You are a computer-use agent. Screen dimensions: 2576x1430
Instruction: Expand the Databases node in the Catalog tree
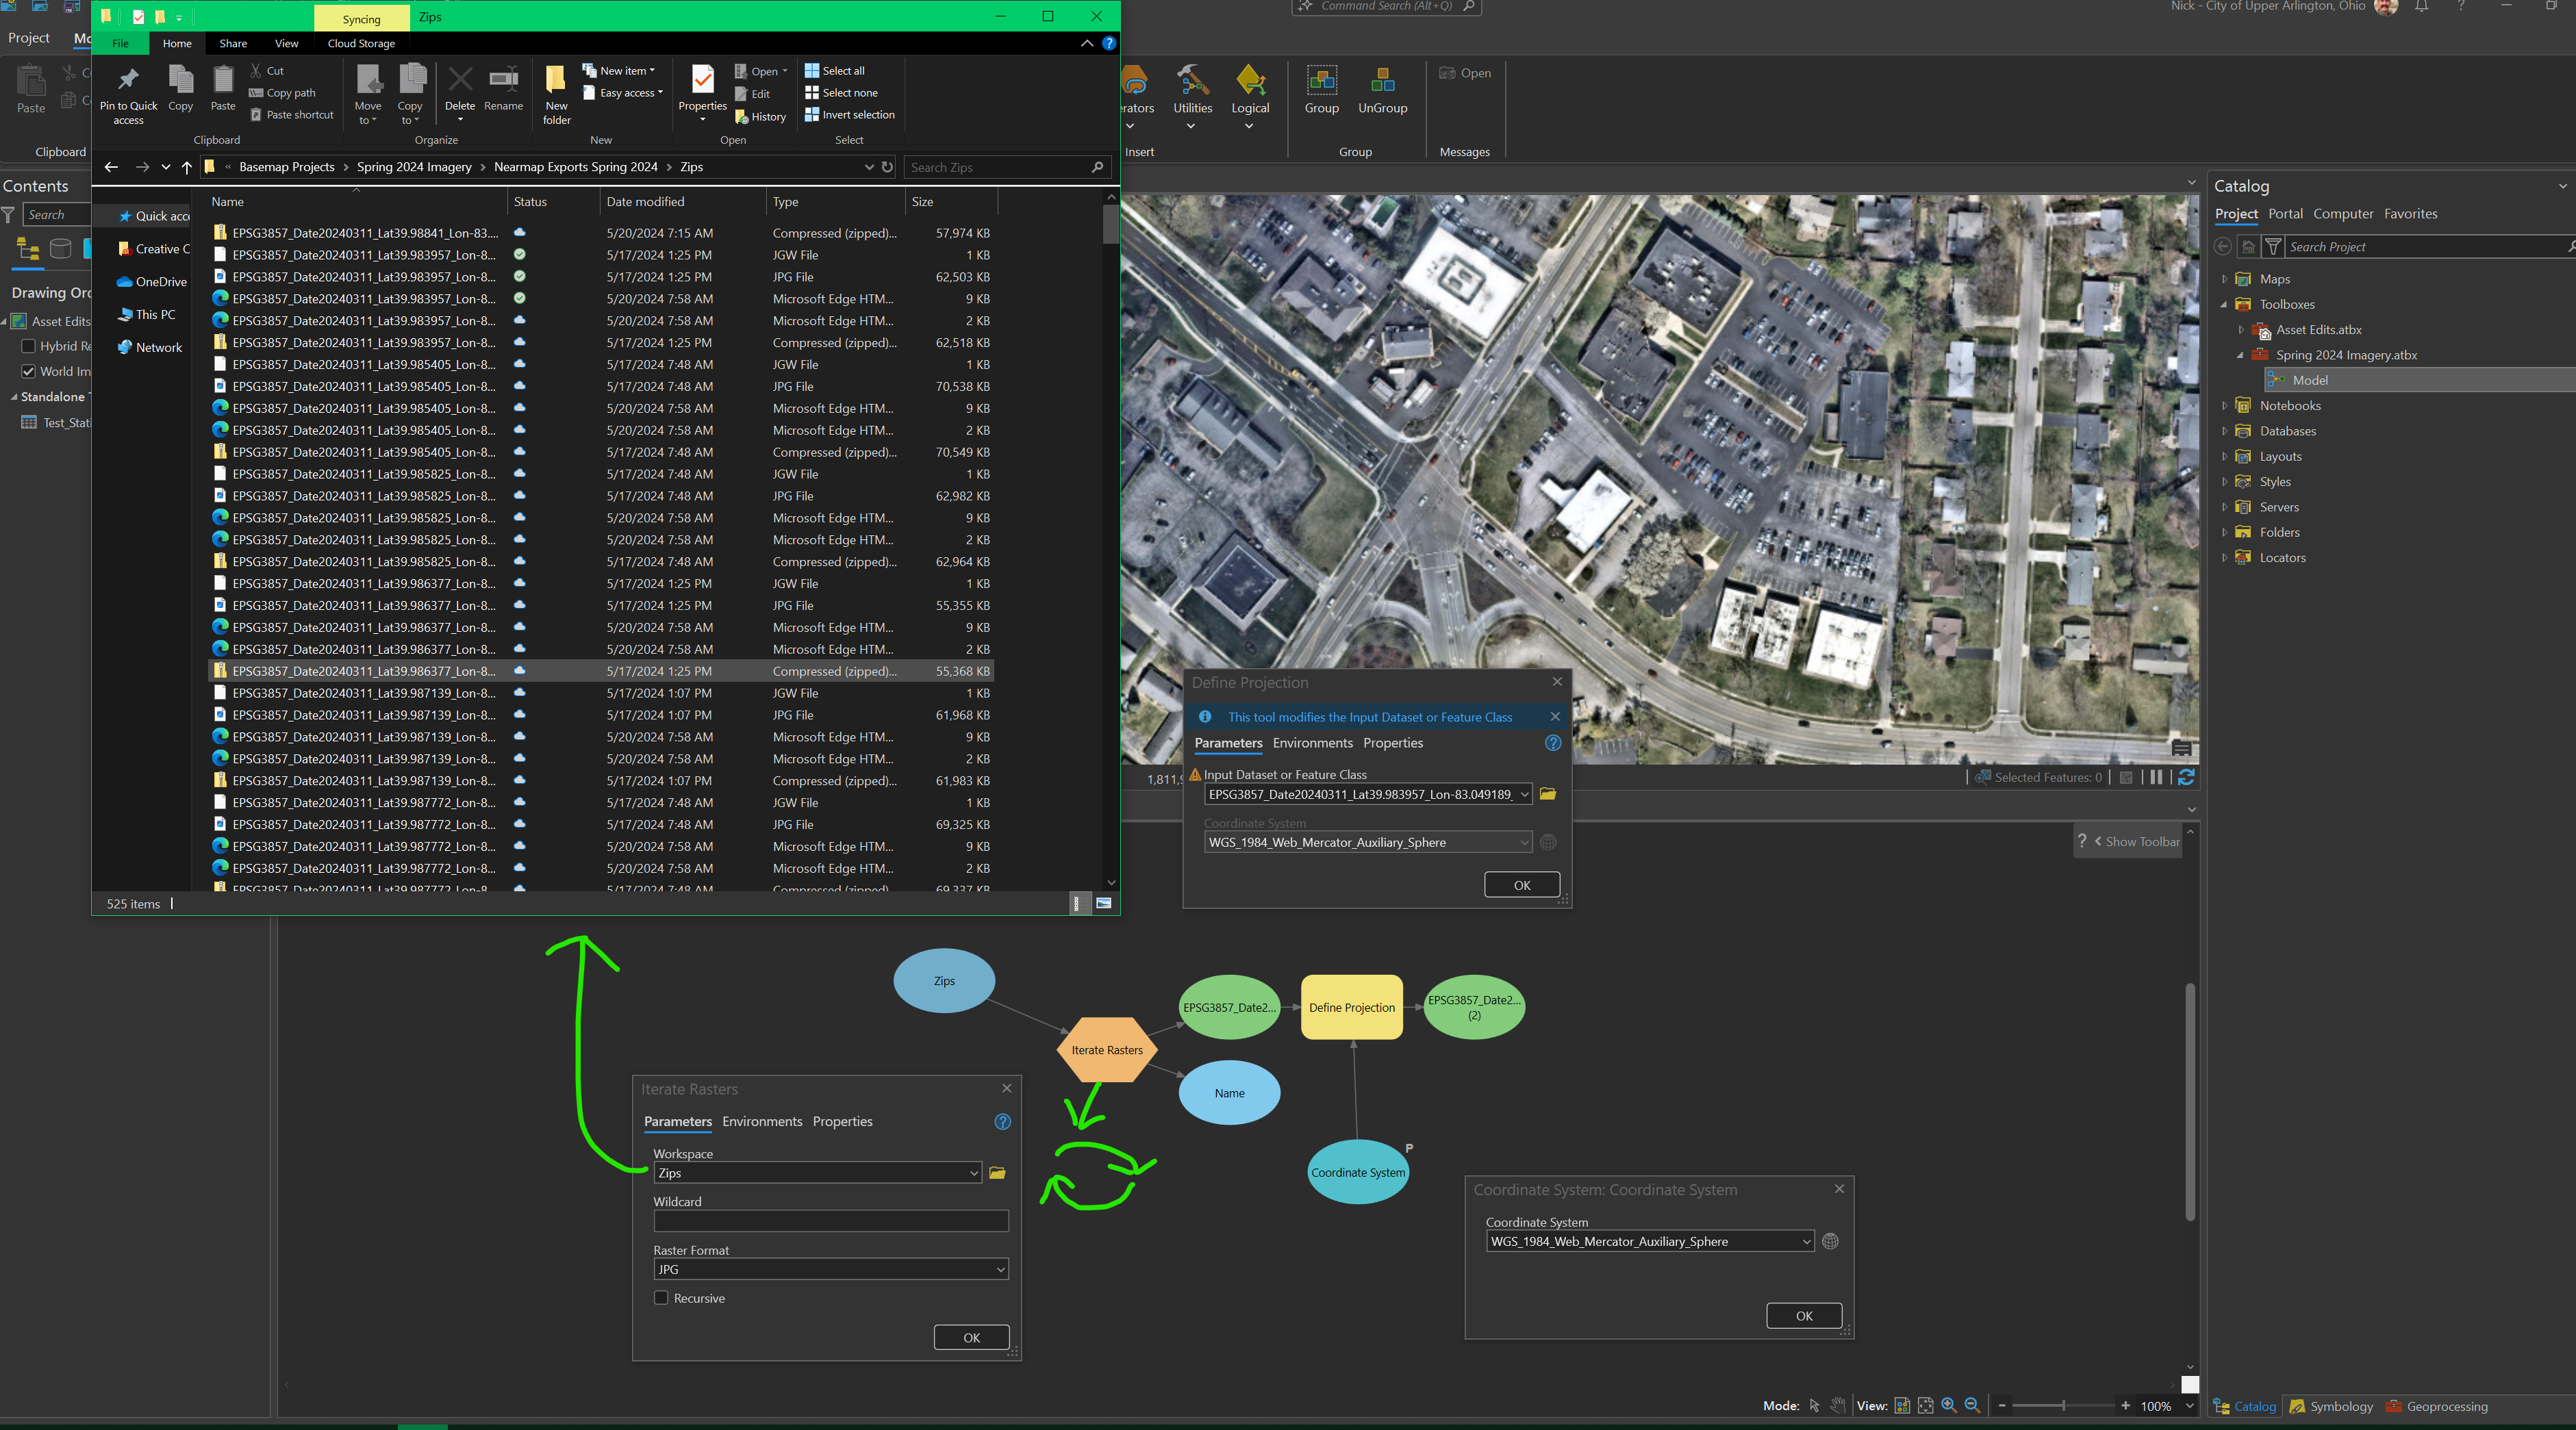[2224, 430]
